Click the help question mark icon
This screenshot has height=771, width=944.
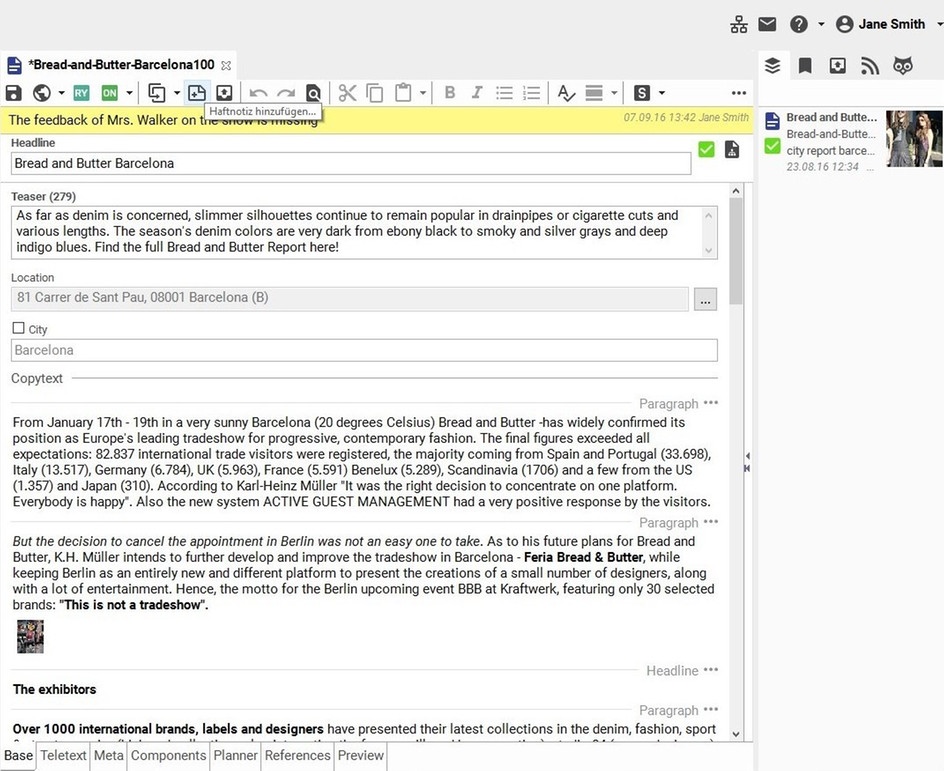point(799,24)
